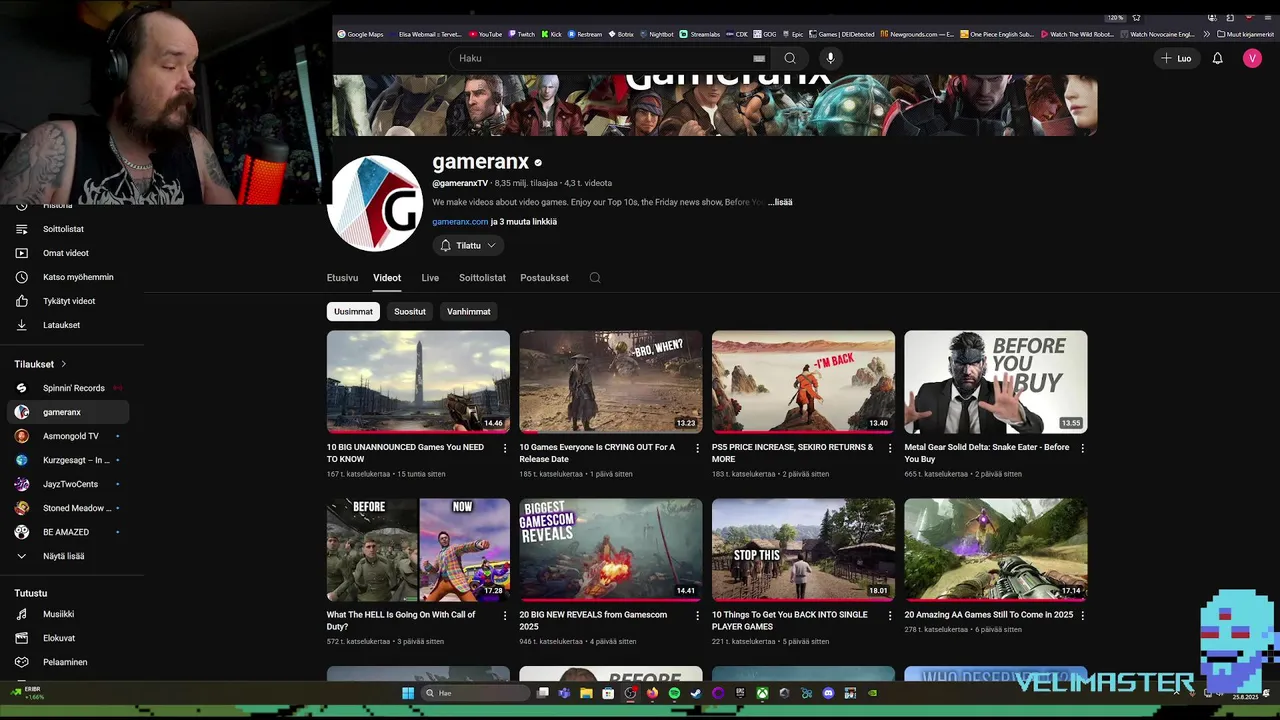Switch to the Postaukset tab

pyautogui.click(x=544, y=278)
